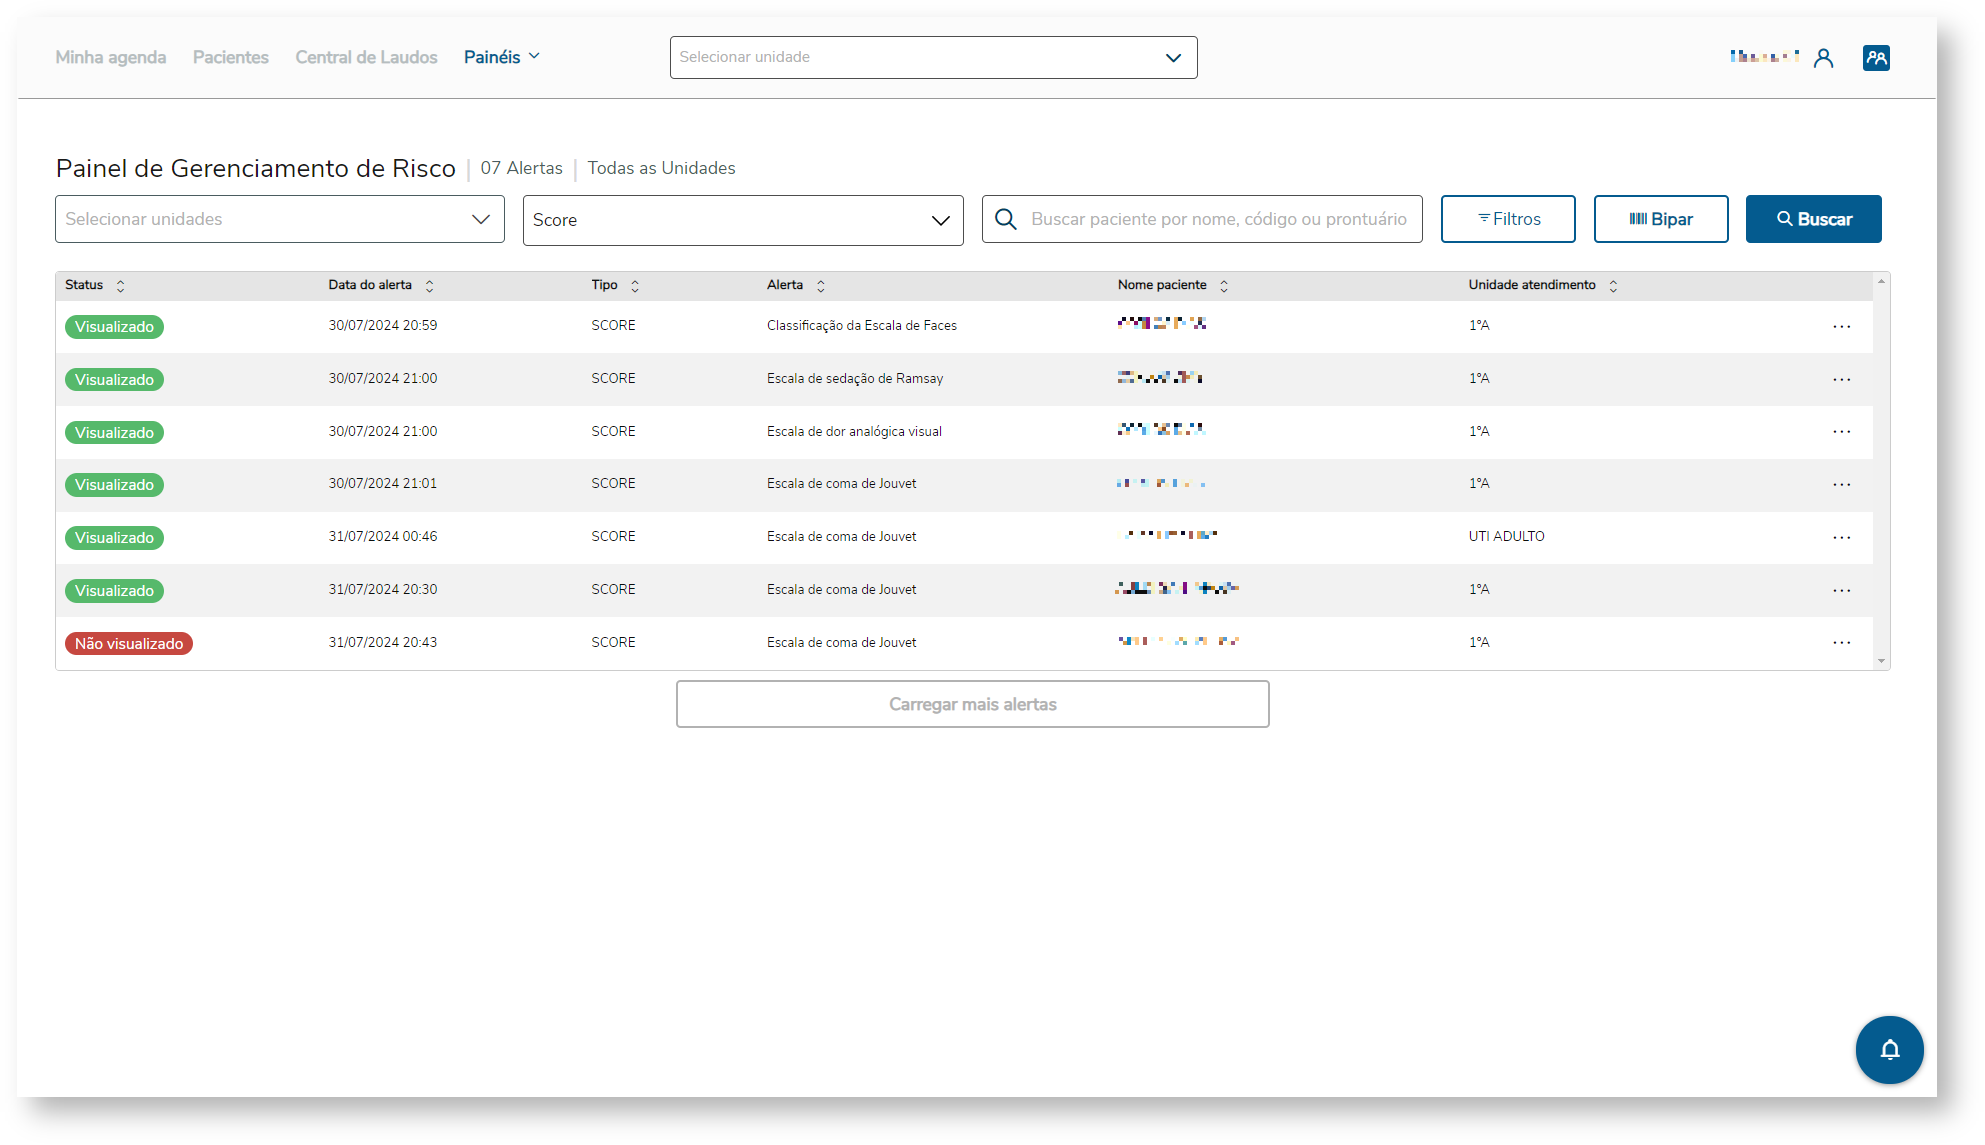Image resolution: width=1985 pixels, height=1145 pixels.
Task: Sort alerts by Tipo column
Action: (635, 286)
